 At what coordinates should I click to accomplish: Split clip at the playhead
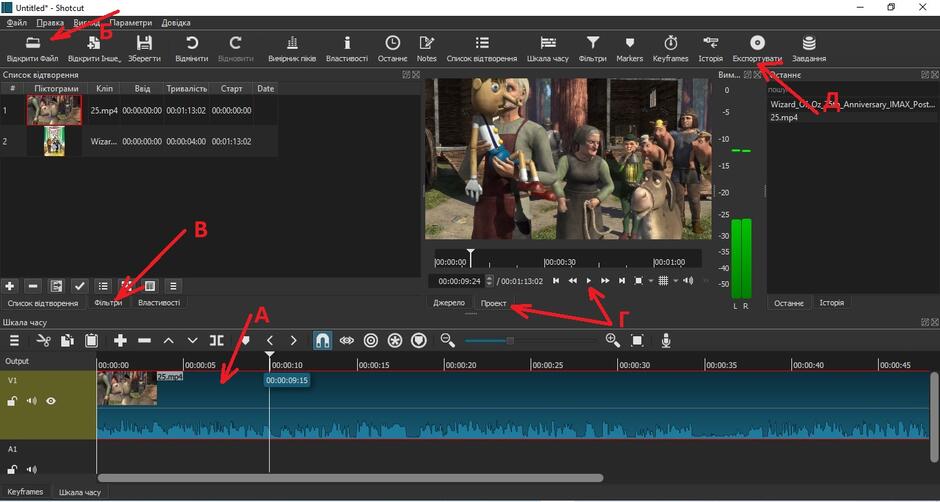point(216,341)
